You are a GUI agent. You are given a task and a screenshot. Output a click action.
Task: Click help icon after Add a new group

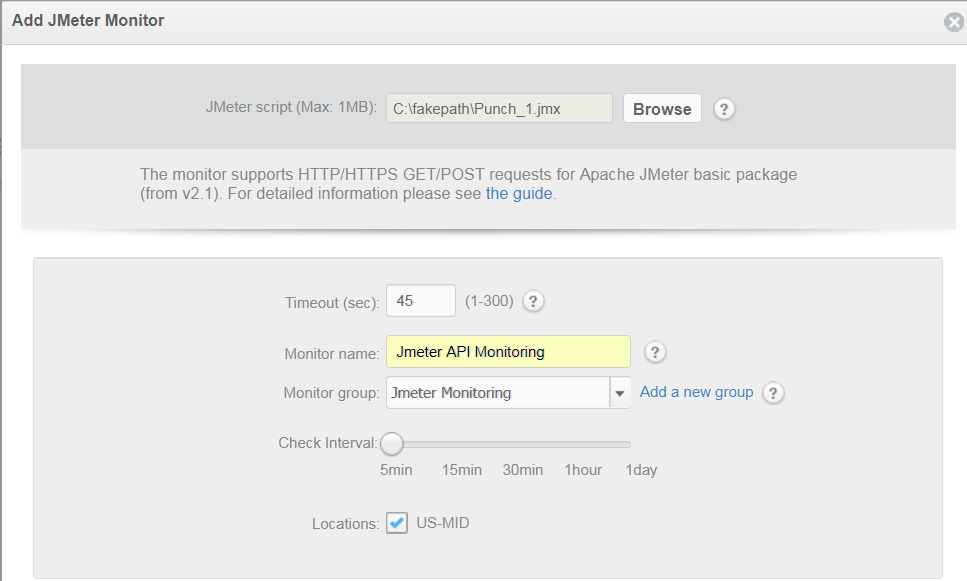(773, 393)
